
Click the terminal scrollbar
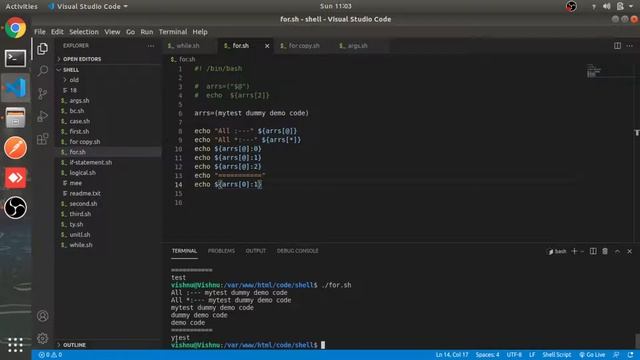tap(637, 341)
